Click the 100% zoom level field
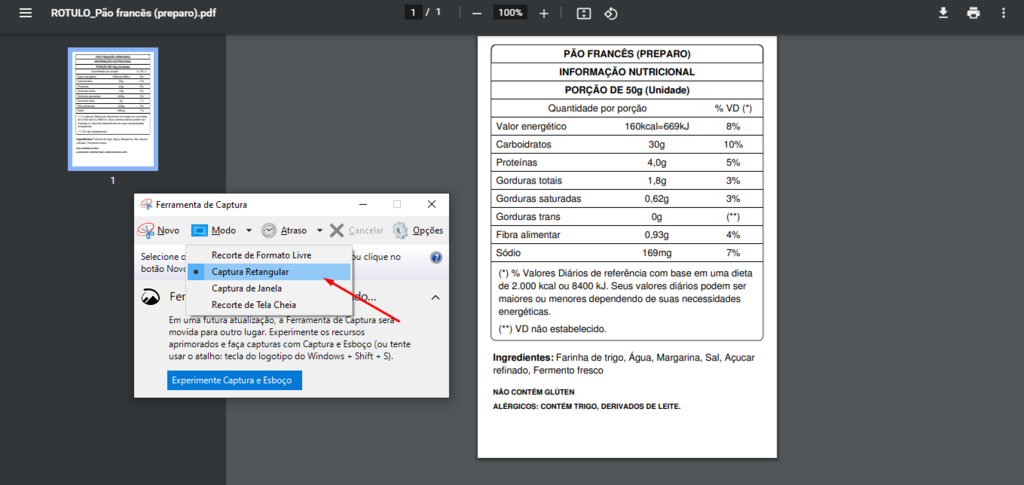This screenshot has width=1024, height=485. 510,12
